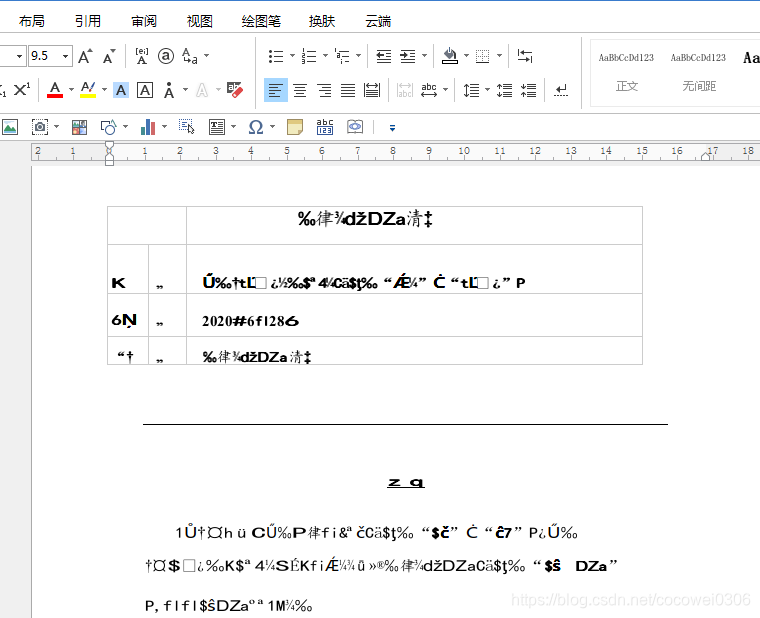Apply the 无间距 style

(x=698, y=73)
